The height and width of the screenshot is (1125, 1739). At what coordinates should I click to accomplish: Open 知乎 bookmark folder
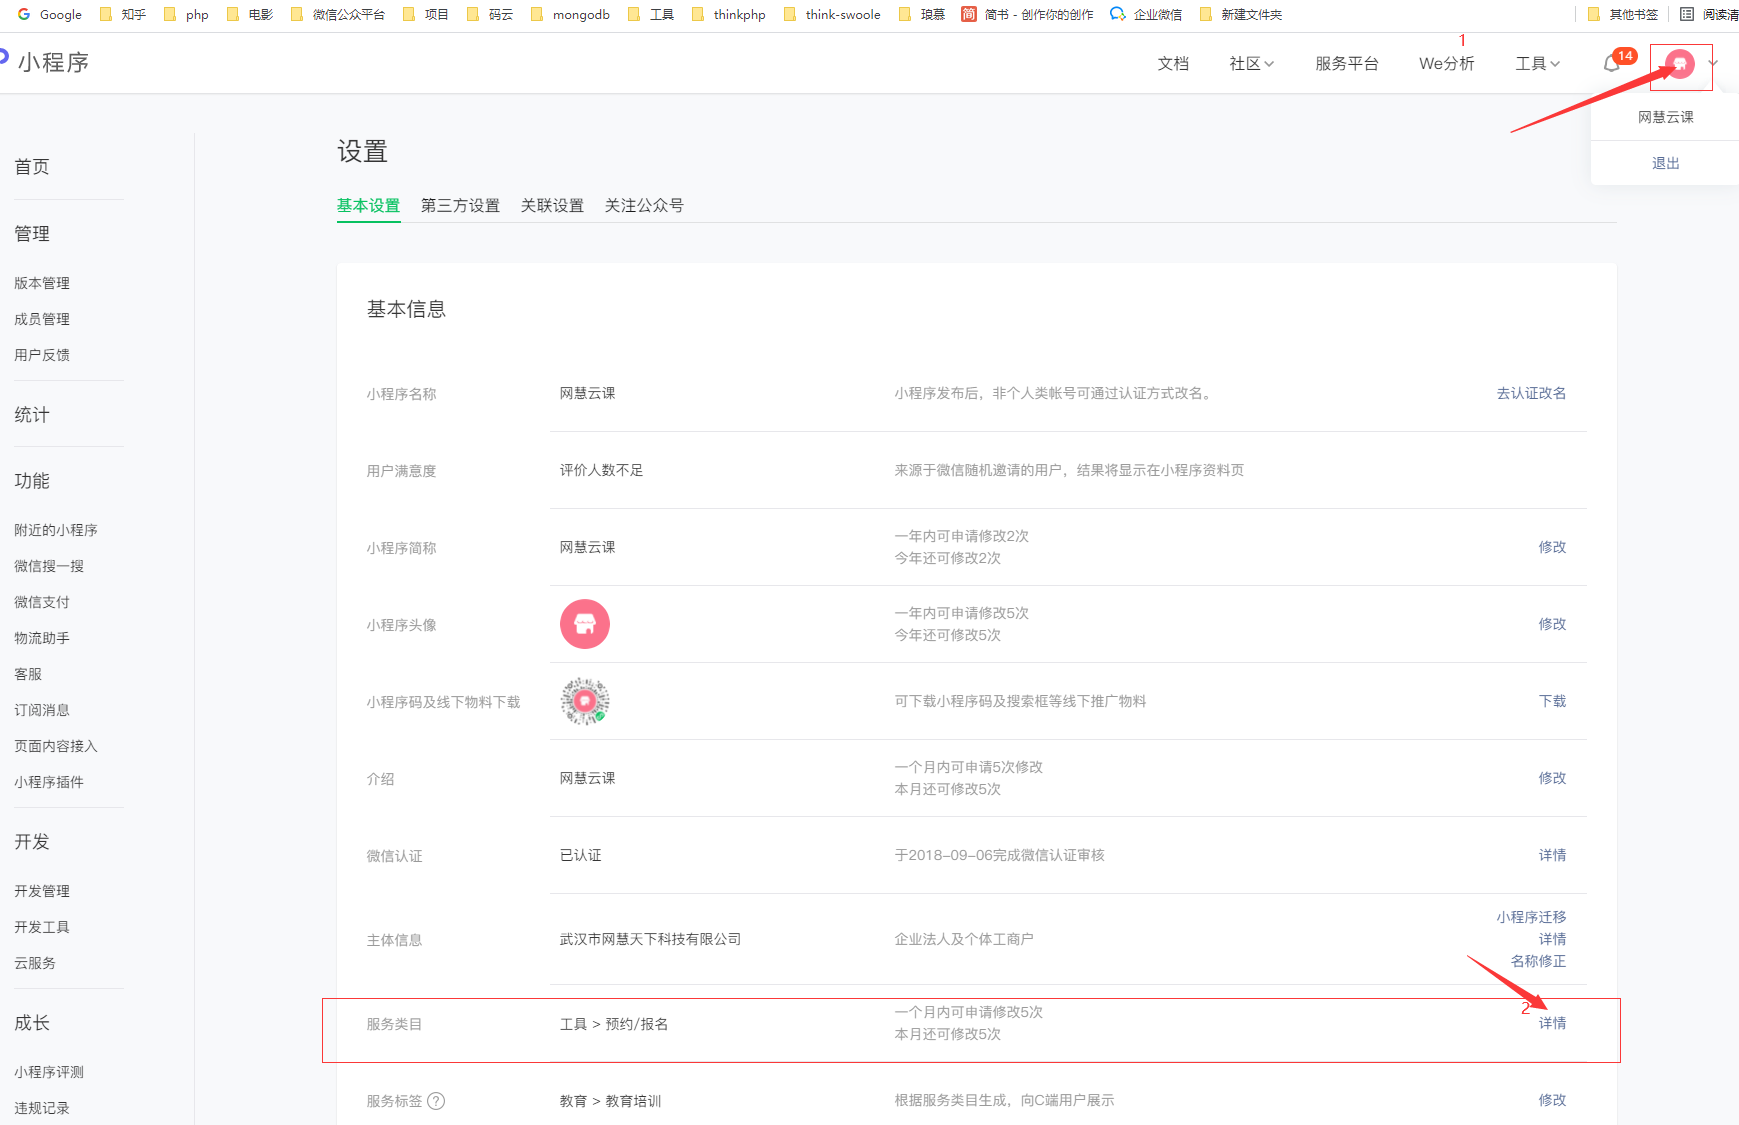[123, 14]
